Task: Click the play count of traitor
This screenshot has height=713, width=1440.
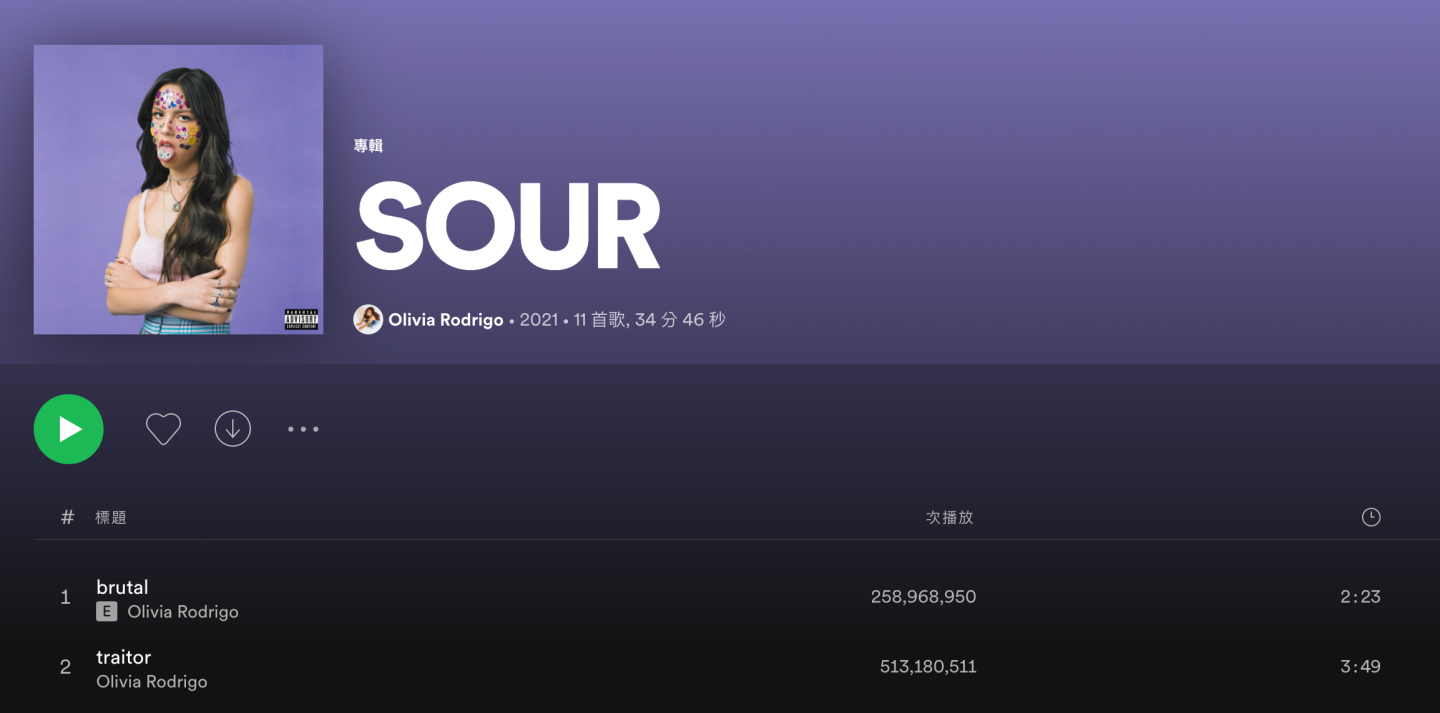Action: point(926,666)
